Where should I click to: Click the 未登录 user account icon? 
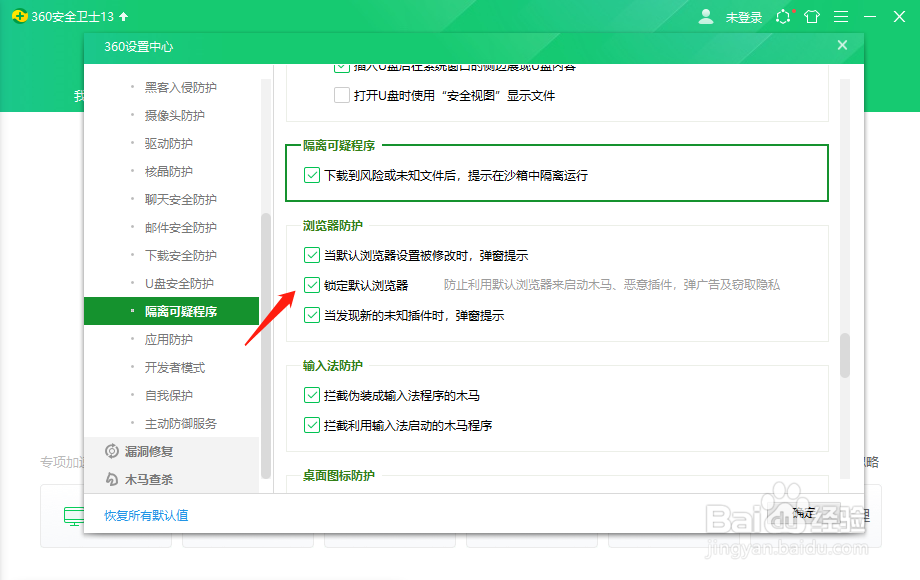click(706, 16)
